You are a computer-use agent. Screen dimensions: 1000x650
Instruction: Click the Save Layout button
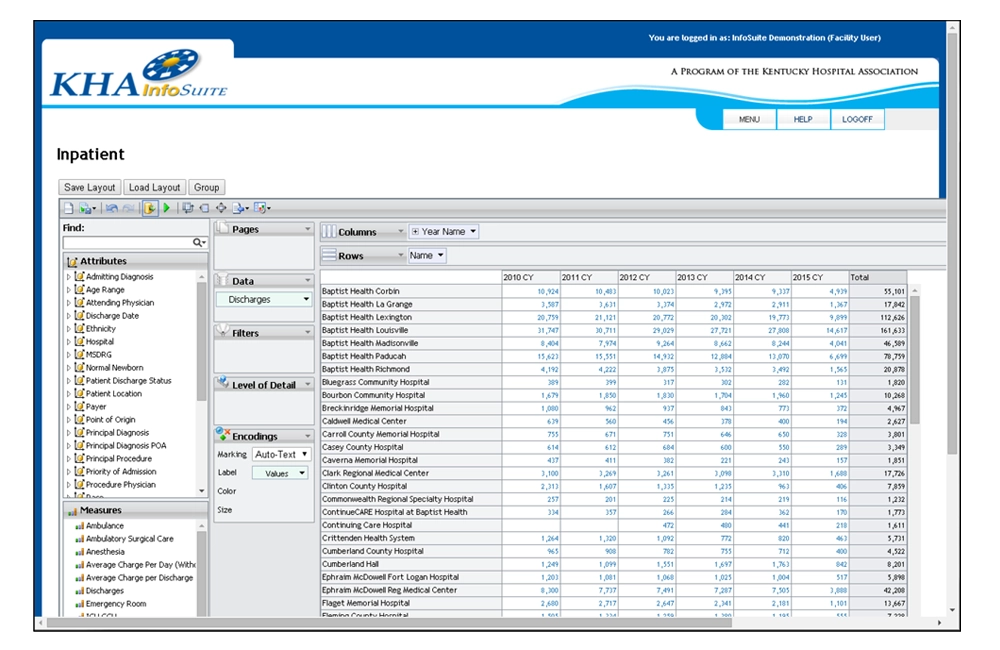click(x=90, y=187)
